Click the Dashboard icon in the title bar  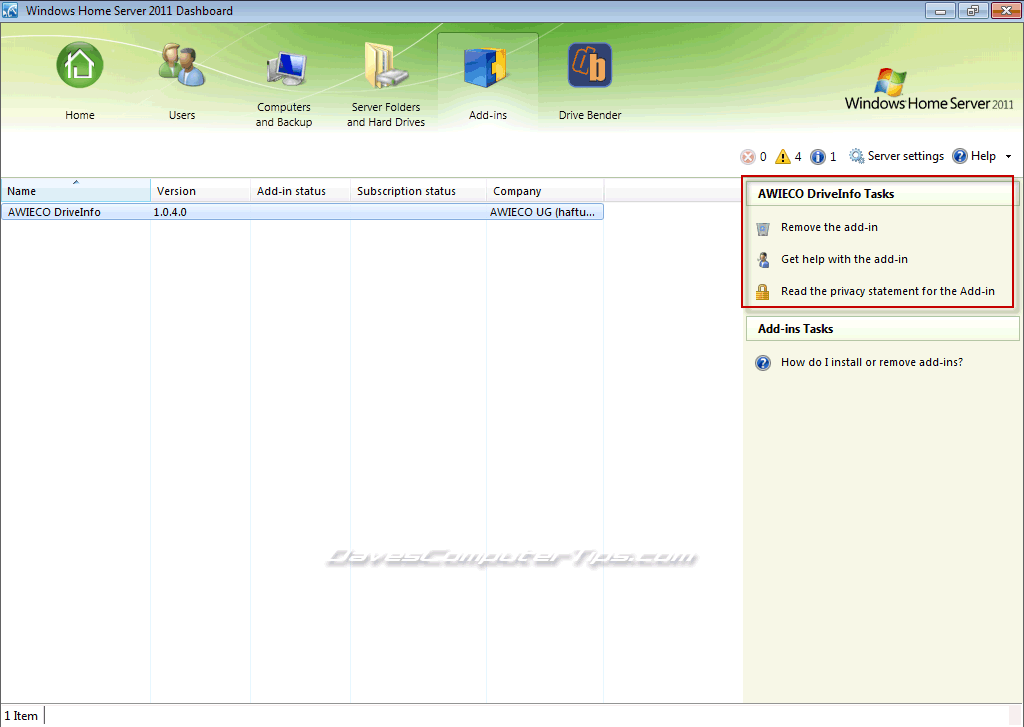(10, 10)
